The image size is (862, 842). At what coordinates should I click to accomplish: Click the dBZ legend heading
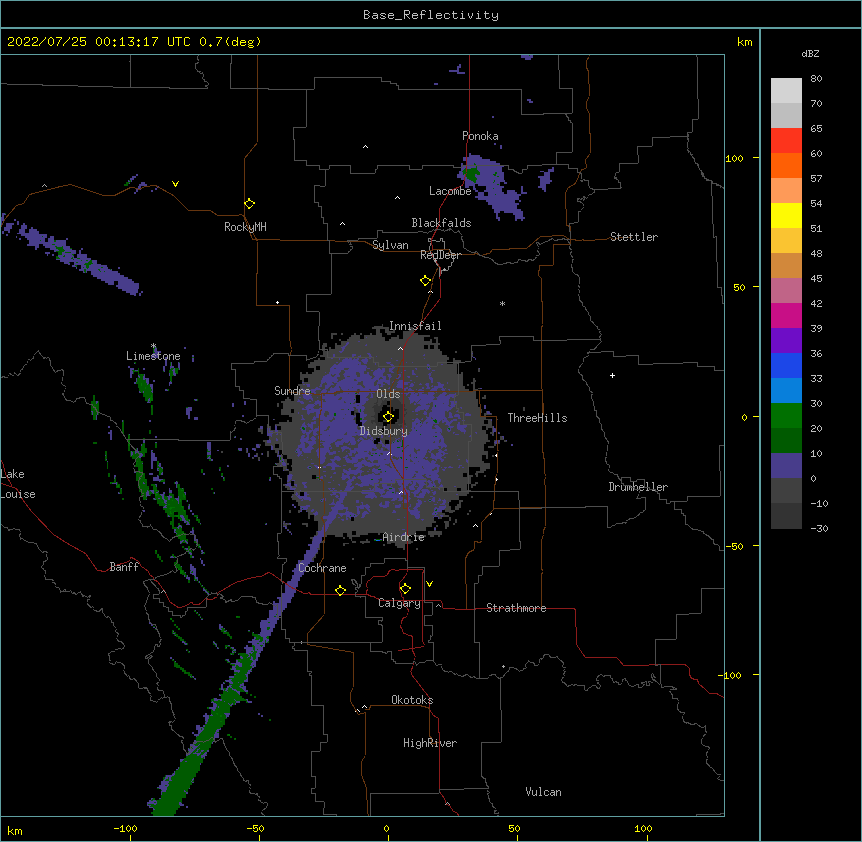click(810, 54)
